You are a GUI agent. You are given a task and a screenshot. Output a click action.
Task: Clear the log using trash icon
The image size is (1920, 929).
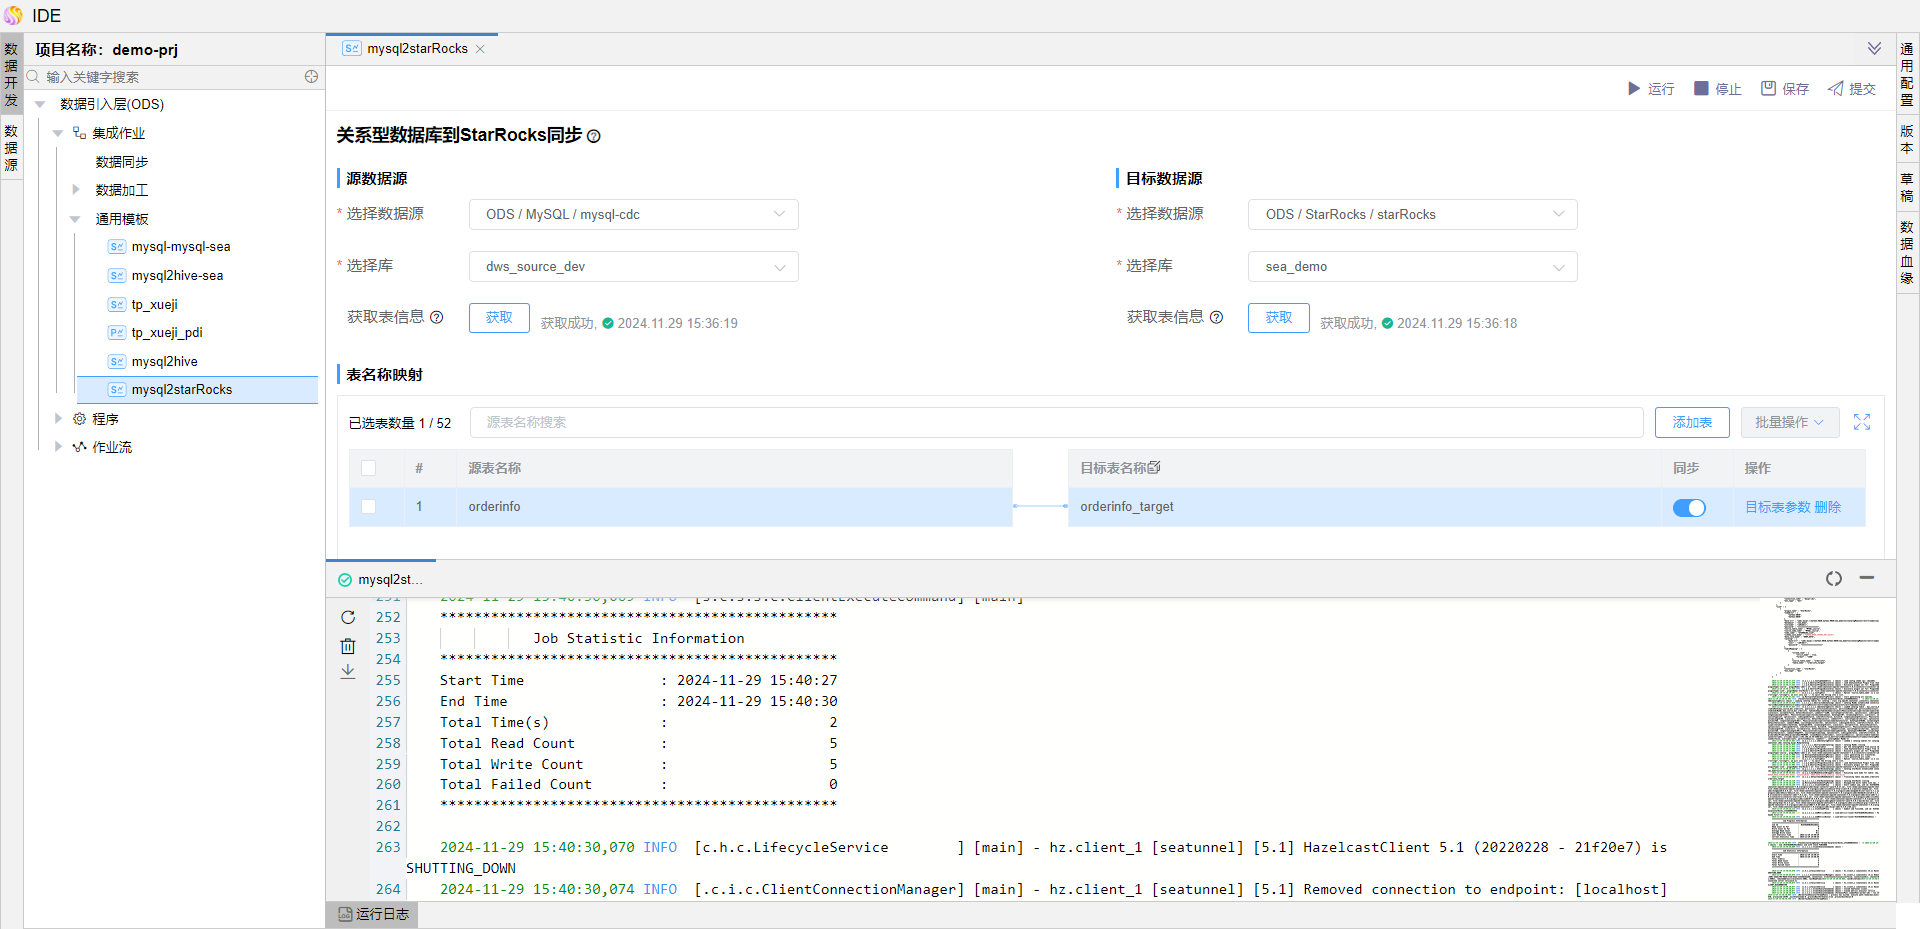coord(348,646)
